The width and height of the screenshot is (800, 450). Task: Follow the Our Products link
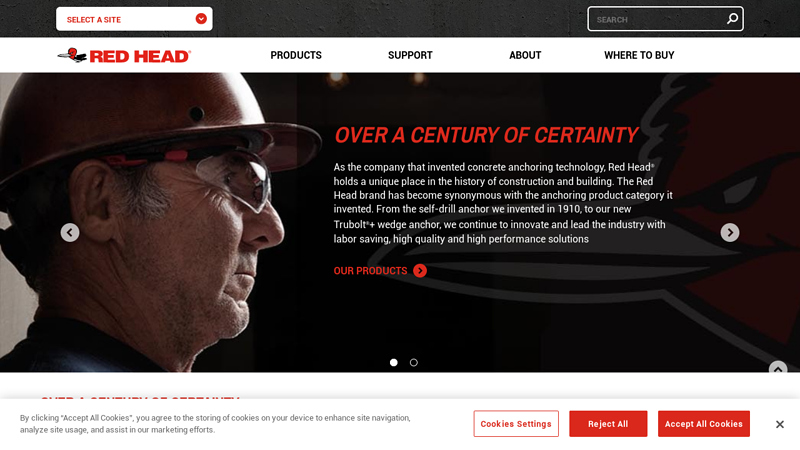(x=370, y=271)
